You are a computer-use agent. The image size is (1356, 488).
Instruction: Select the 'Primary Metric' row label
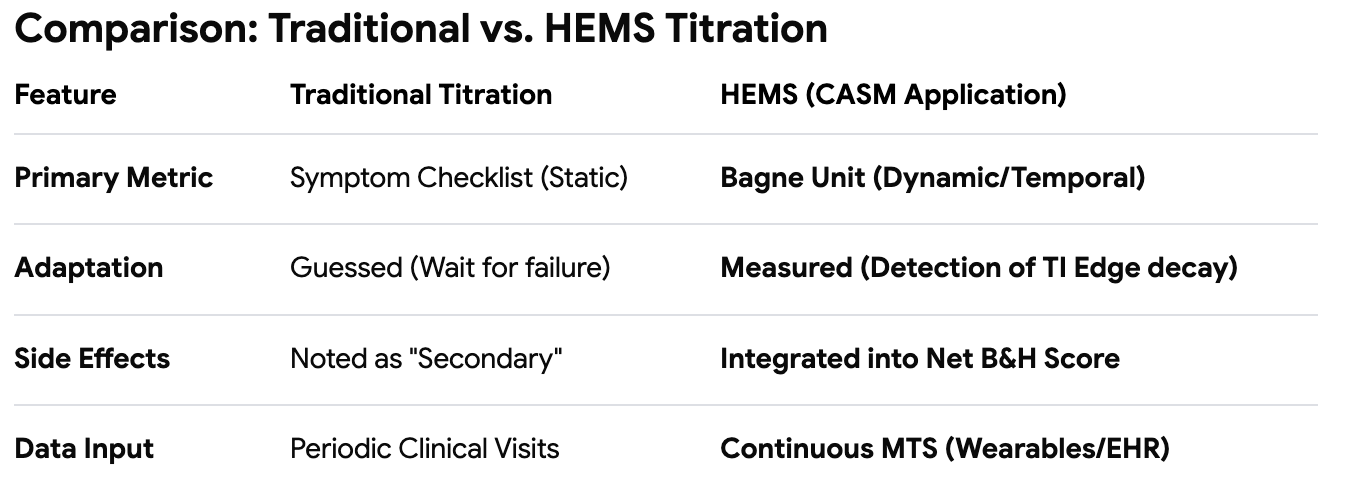(114, 178)
